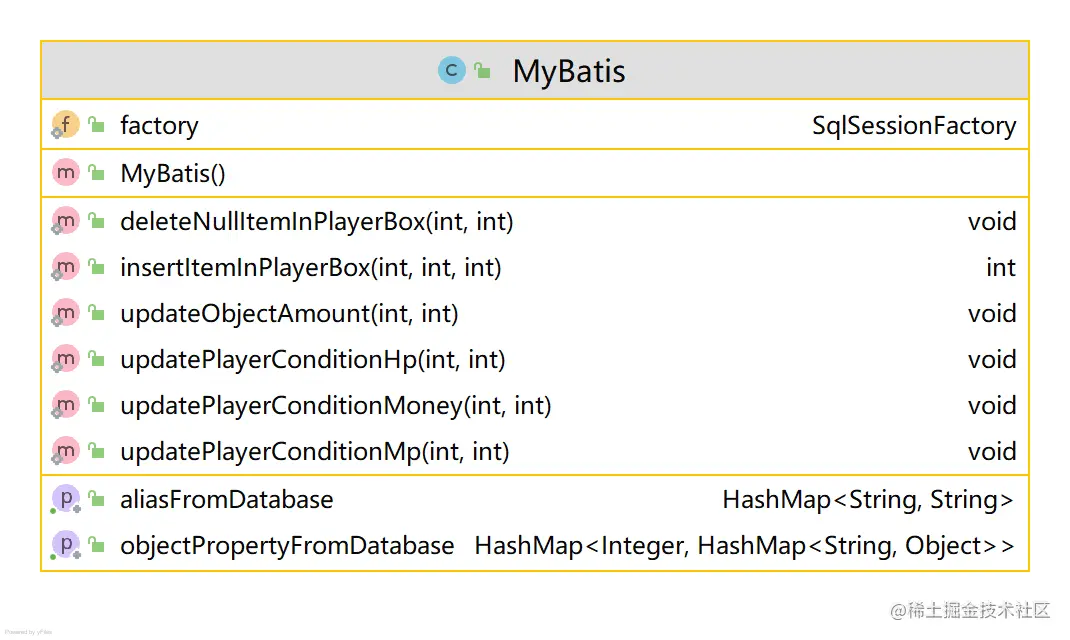The image size is (1070, 640).
Task: Select the objectPropertyFromDatabase property name
Action: coord(287,547)
